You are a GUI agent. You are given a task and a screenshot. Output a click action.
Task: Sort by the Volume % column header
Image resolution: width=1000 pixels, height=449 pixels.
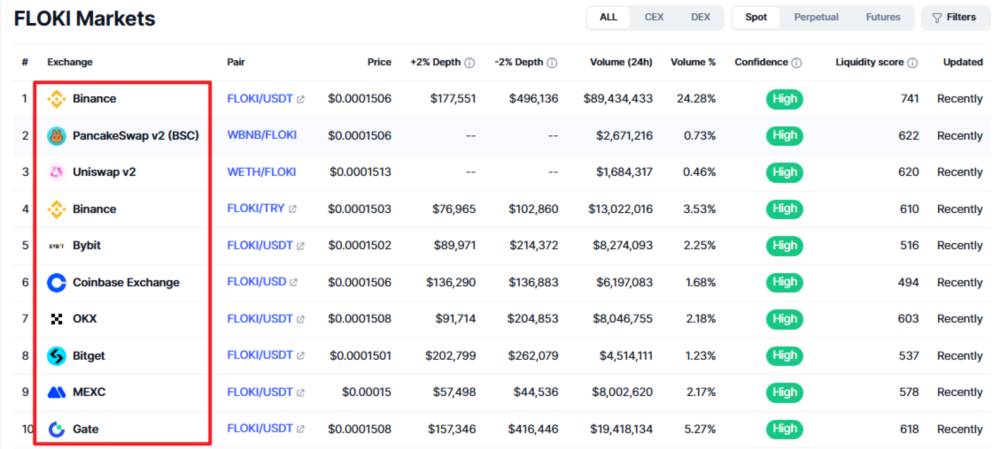tap(693, 63)
